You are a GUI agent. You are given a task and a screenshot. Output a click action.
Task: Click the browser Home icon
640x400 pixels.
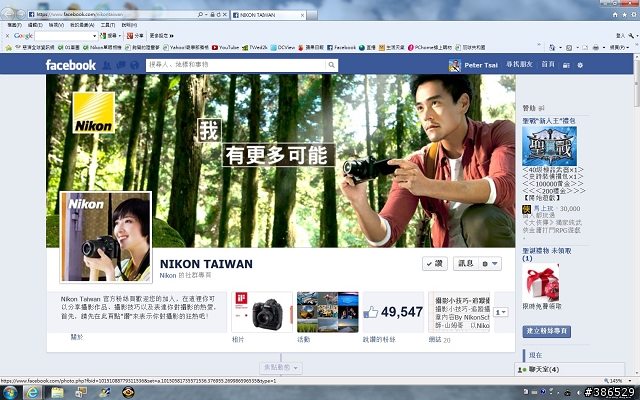(x=615, y=15)
